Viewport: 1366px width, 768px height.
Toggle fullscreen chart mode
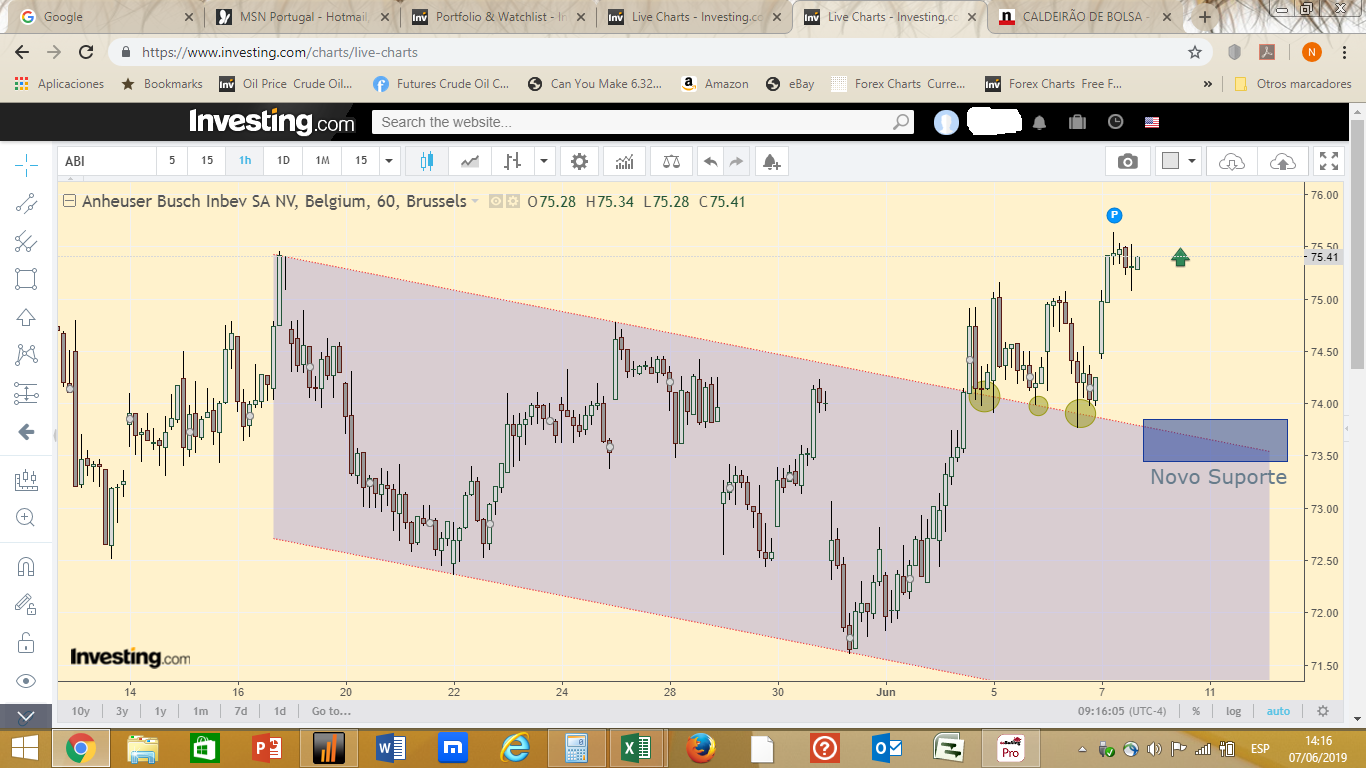point(1329,161)
